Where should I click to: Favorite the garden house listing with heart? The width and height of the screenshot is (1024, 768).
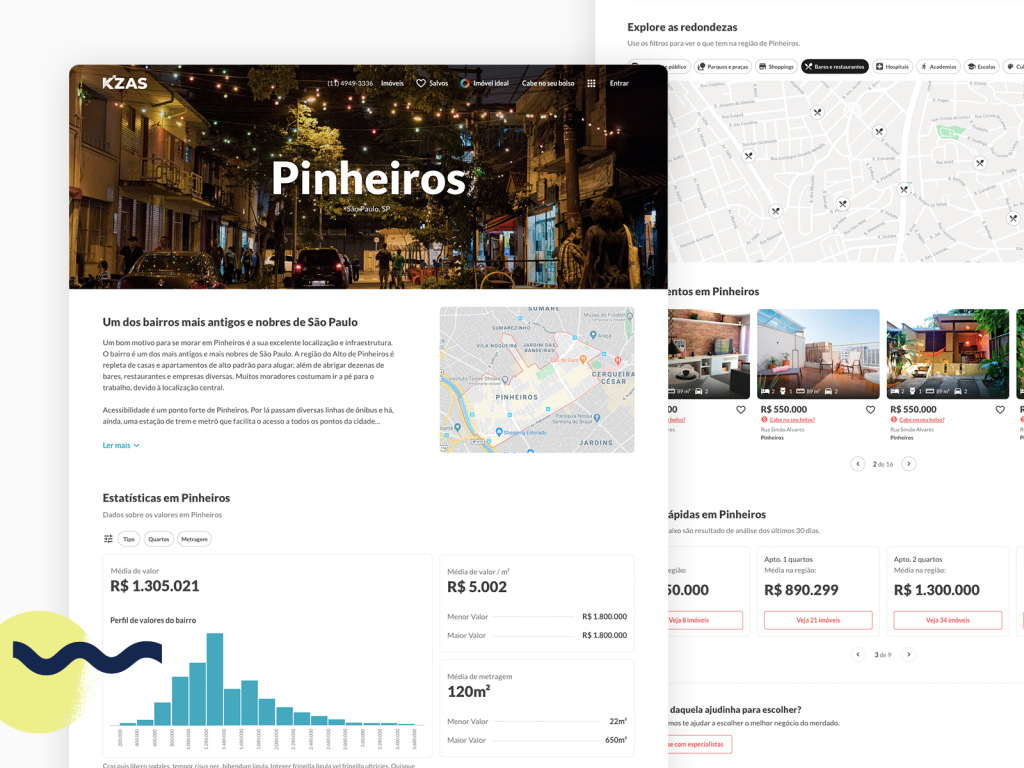coord(1000,410)
